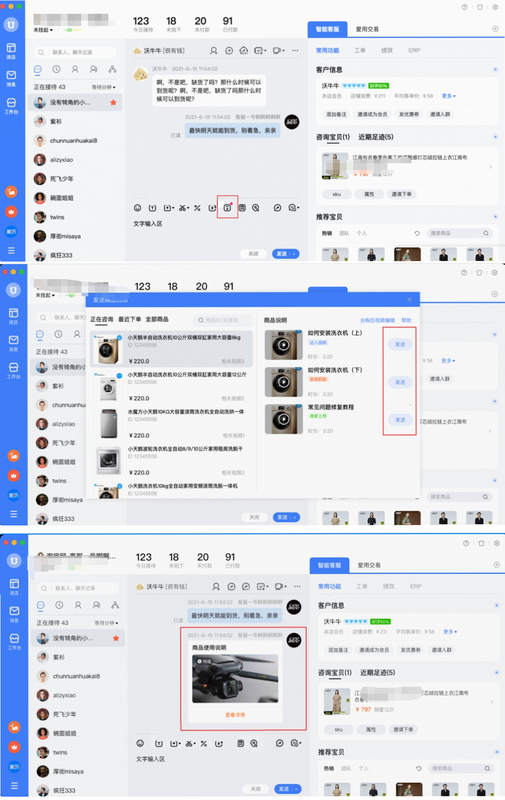Screen dimensions: 505x800
Task: Click the 添加备注 button in the first screenshot
Action: tap(337, 114)
